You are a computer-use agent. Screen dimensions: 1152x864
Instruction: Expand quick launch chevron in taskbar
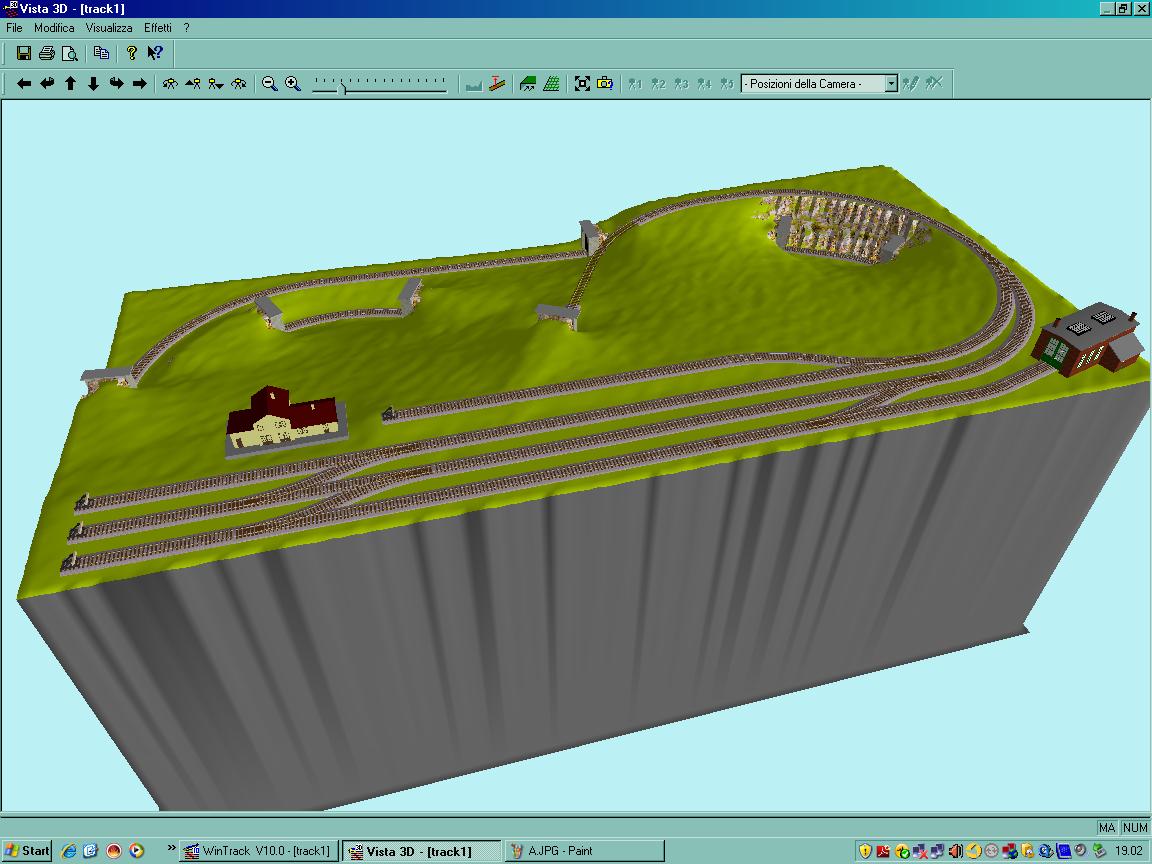pos(171,848)
